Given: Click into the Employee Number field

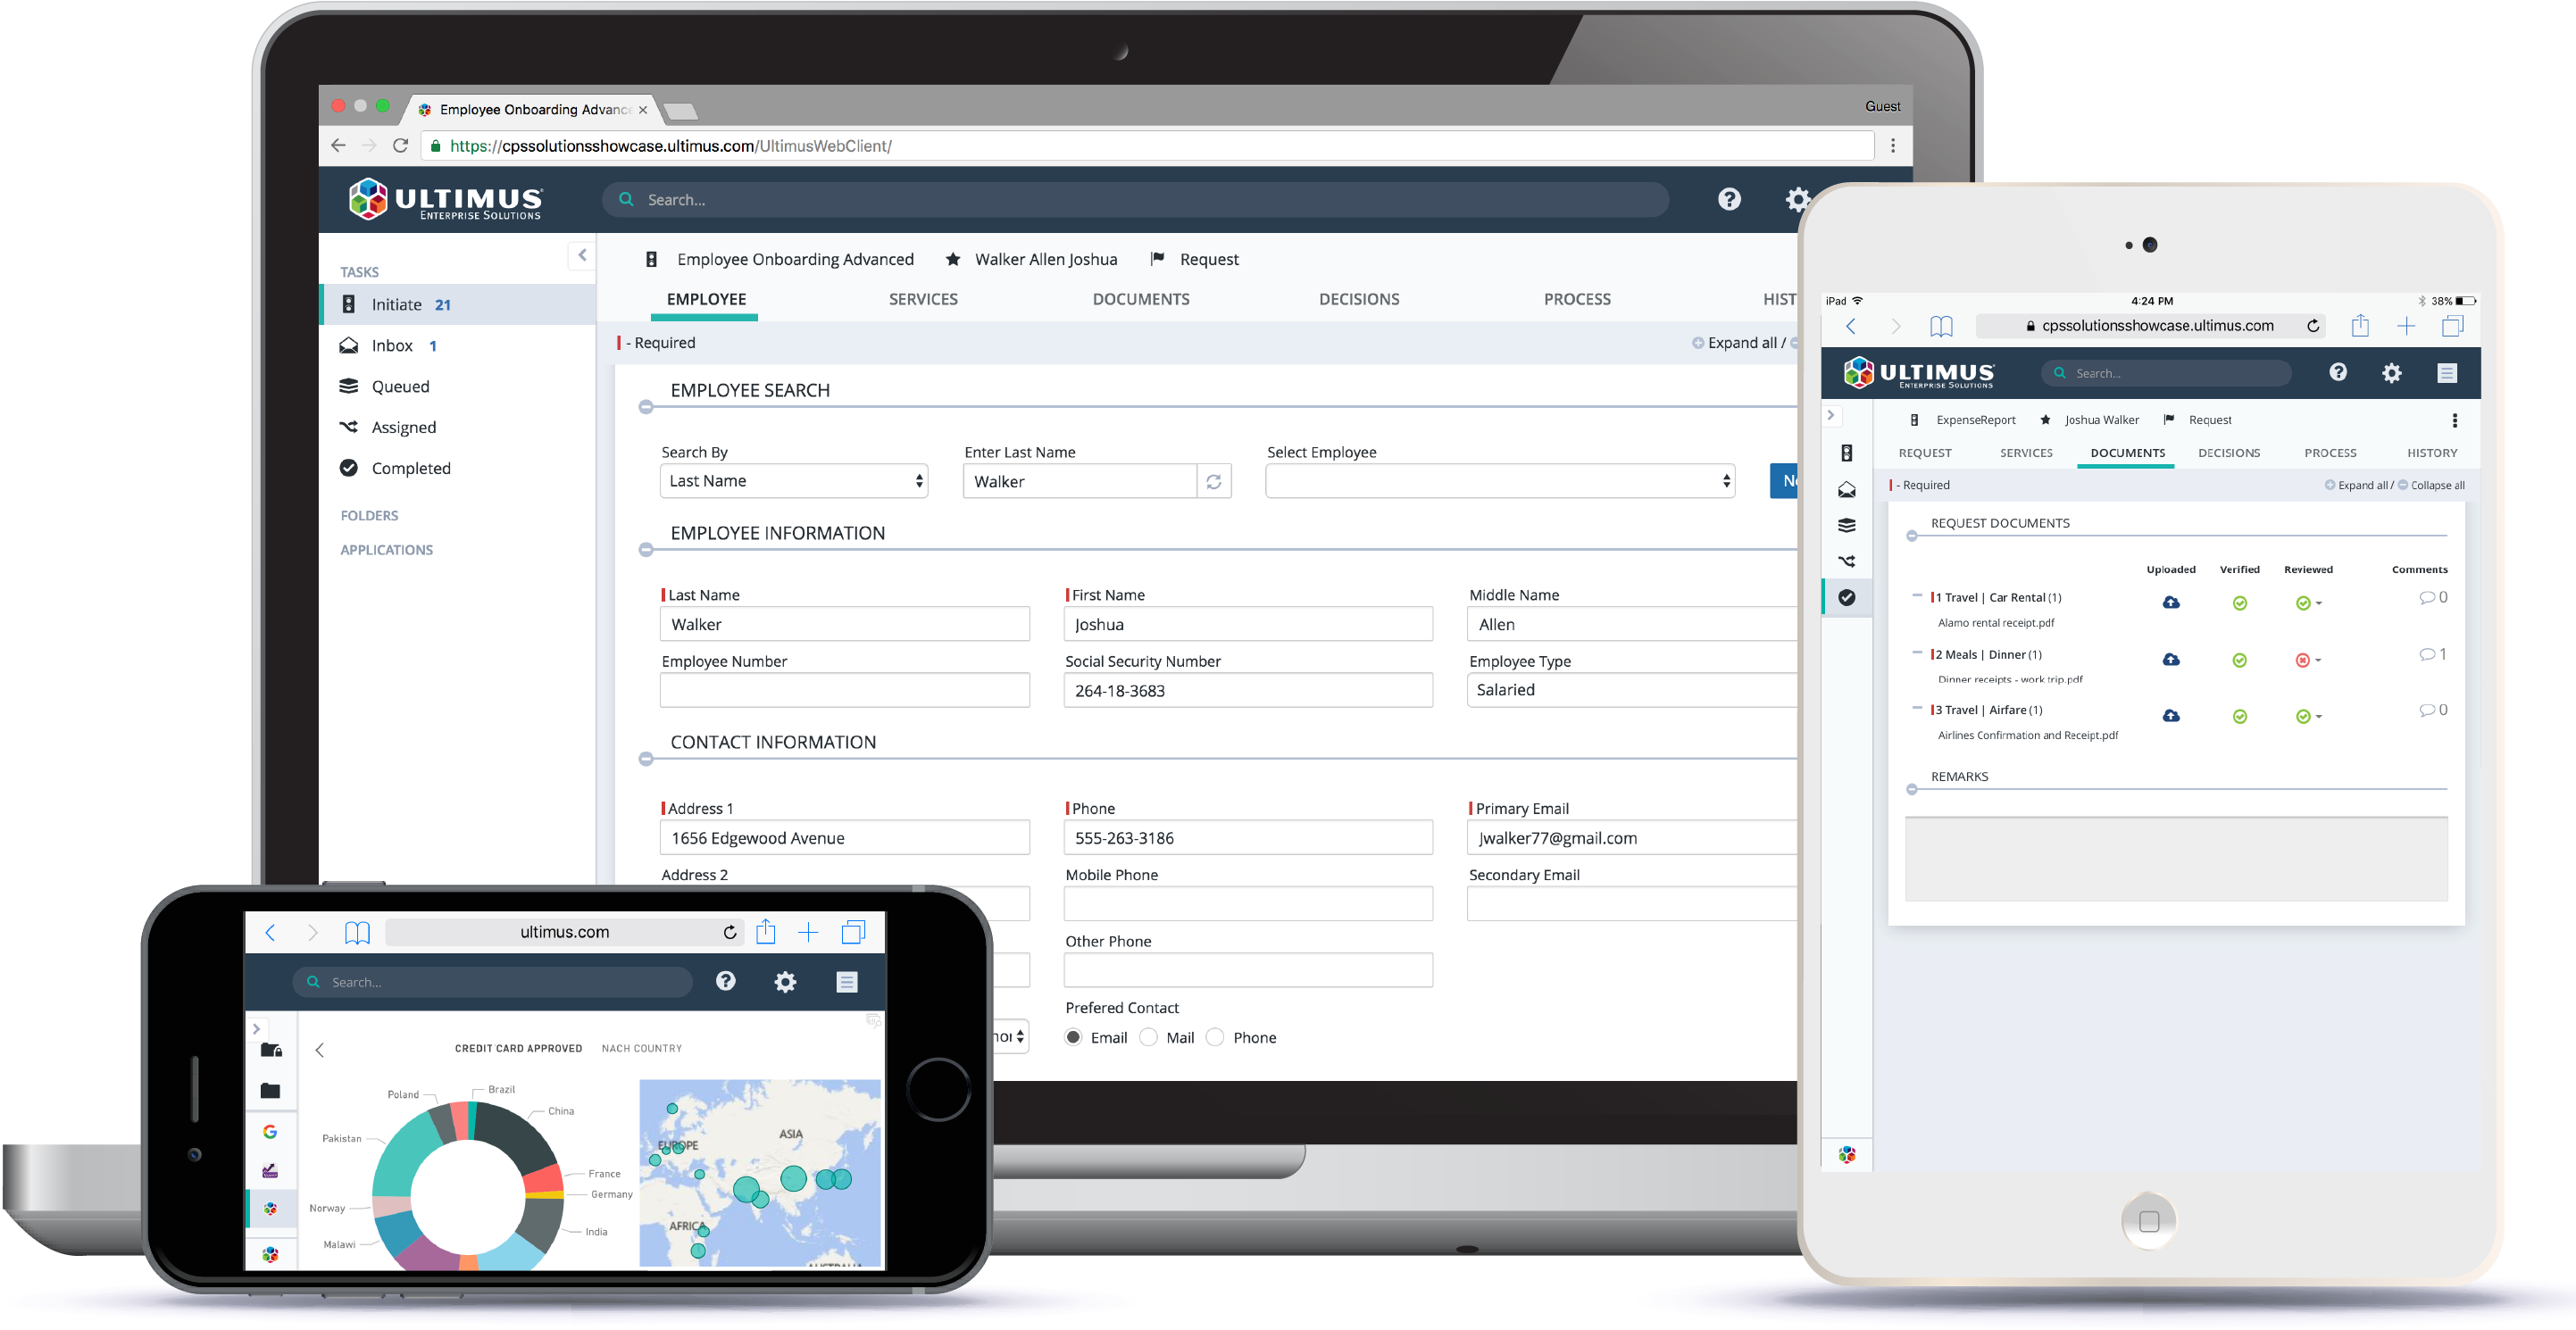Looking at the screenshot, I should [844, 690].
